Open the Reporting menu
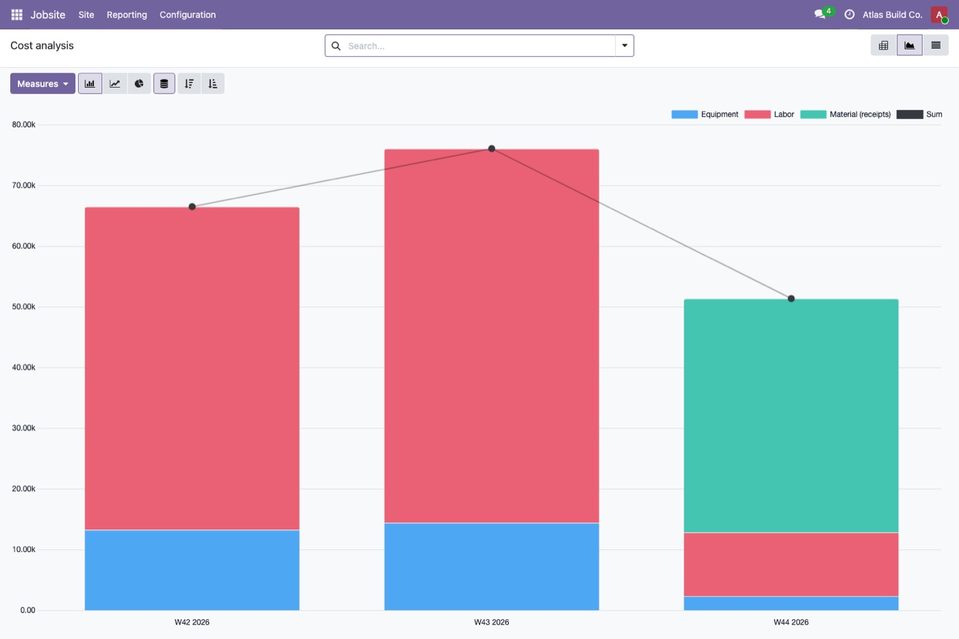959x639 pixels. point(127,15)
